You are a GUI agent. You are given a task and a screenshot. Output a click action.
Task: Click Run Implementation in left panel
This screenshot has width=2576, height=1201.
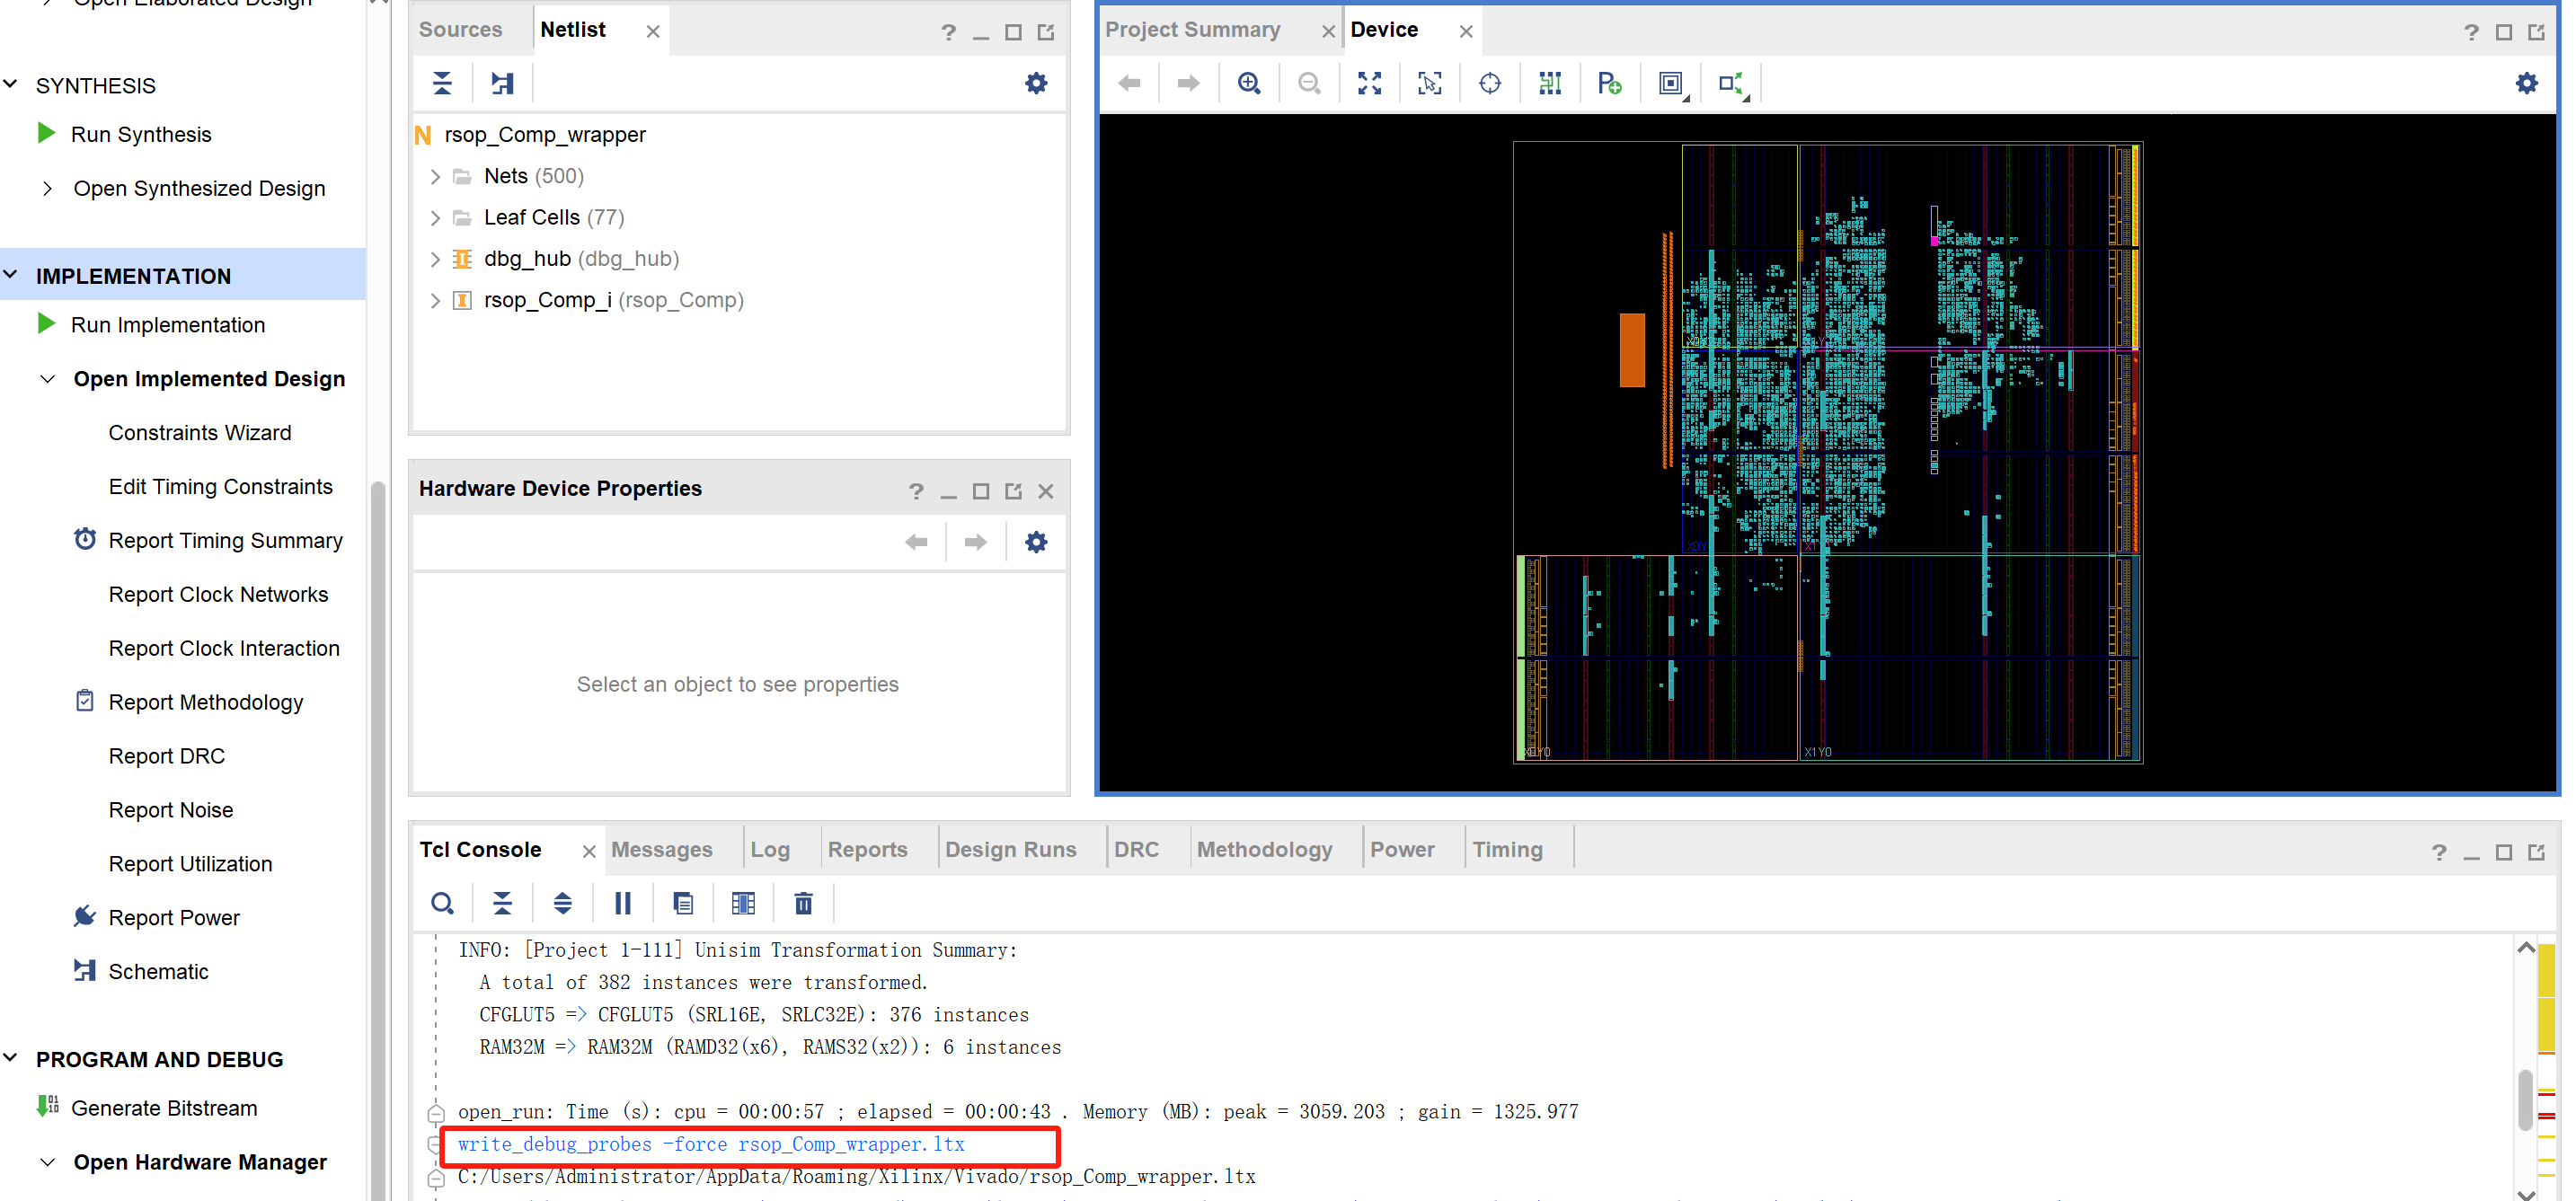[x=168, y=325]
